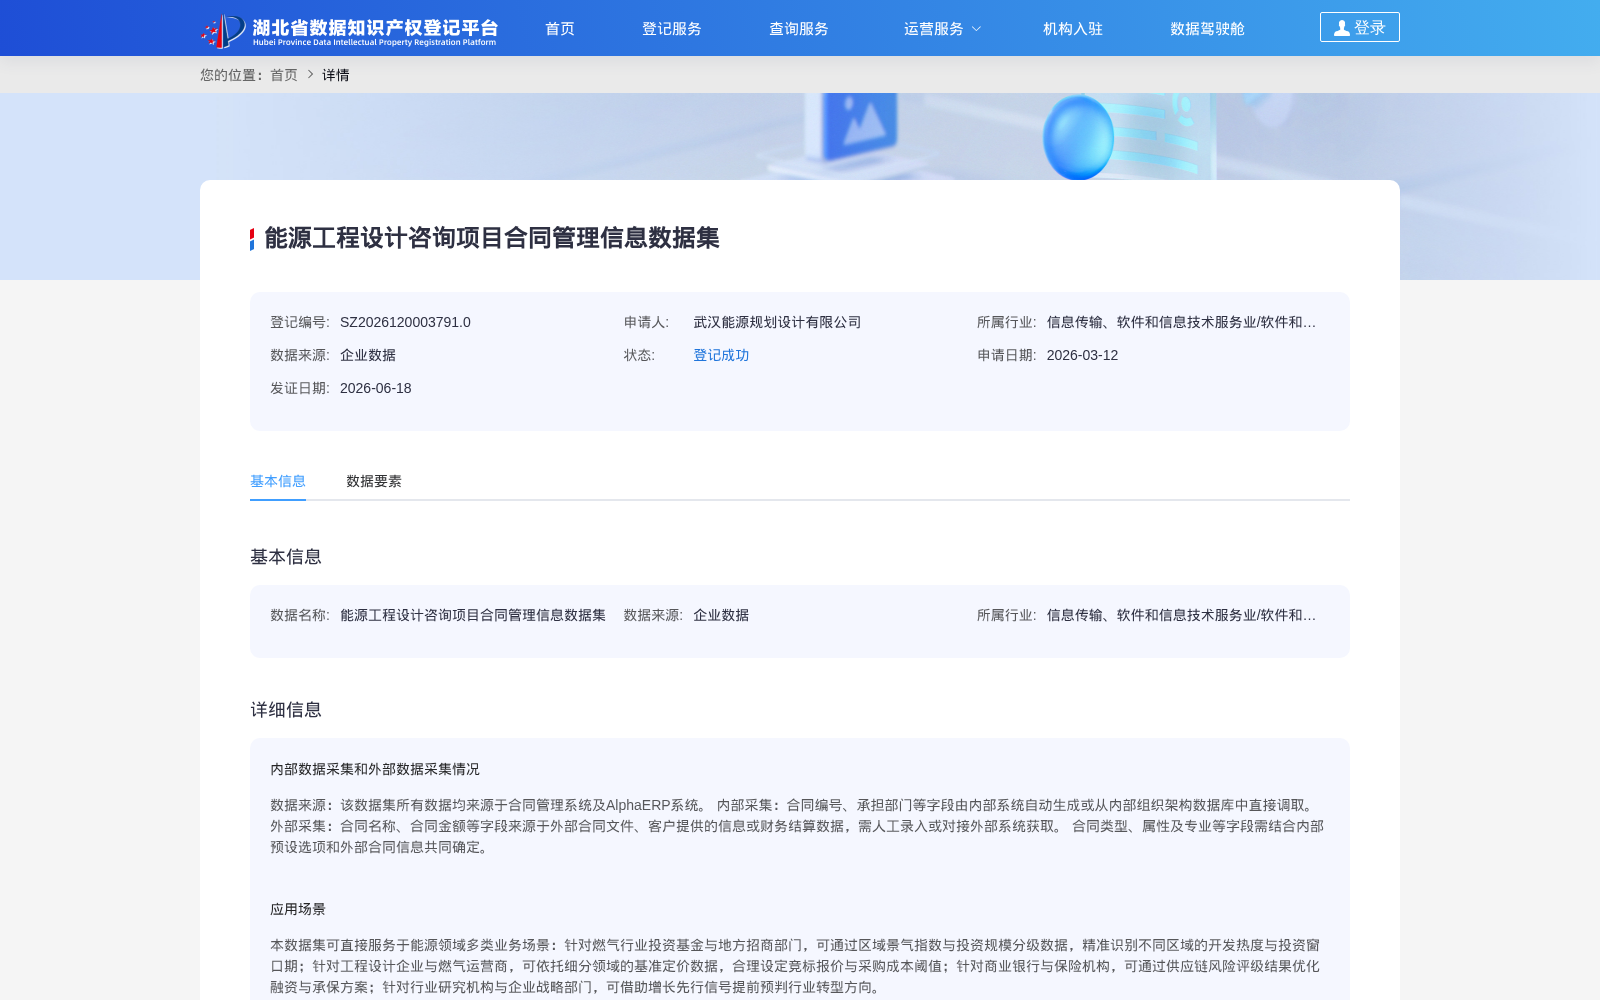Click the 应用场景 description paragraph
Image resolution: width=1600 pixels, height=1000 pixels.
coord(795,966)
